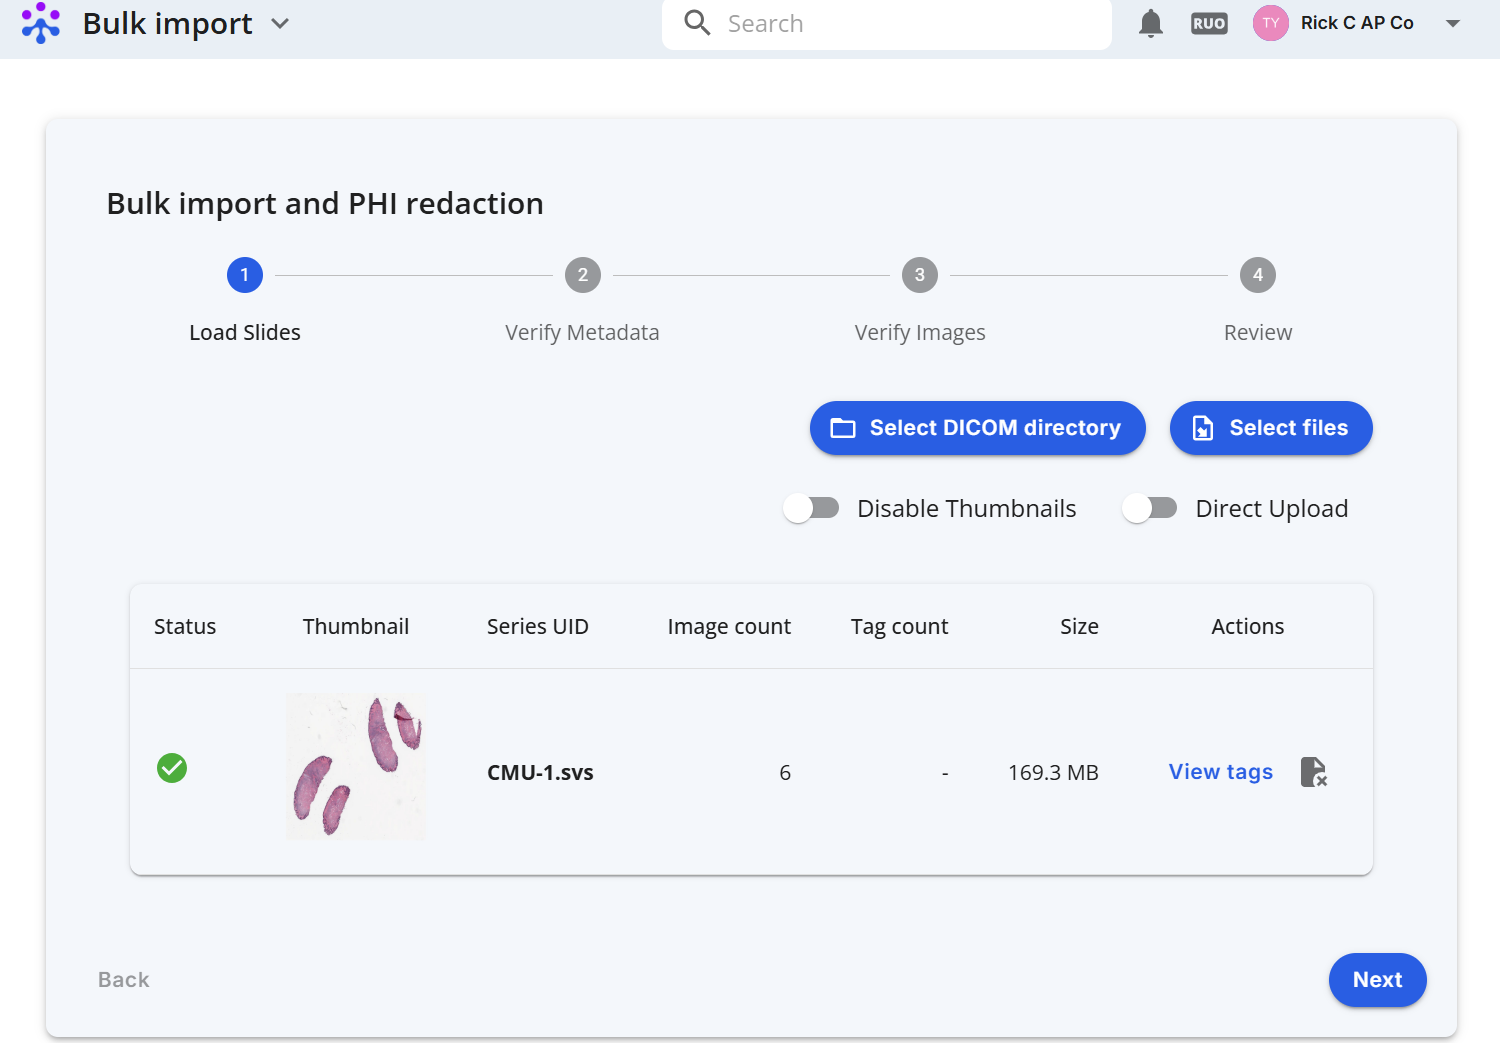This screenshot has height=1043, width=1500.
Task: Click the Next button
Action: click(1377, 980)
